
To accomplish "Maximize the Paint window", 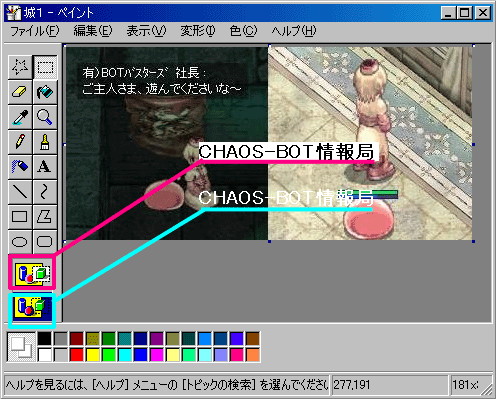I will tap(464, 13).
